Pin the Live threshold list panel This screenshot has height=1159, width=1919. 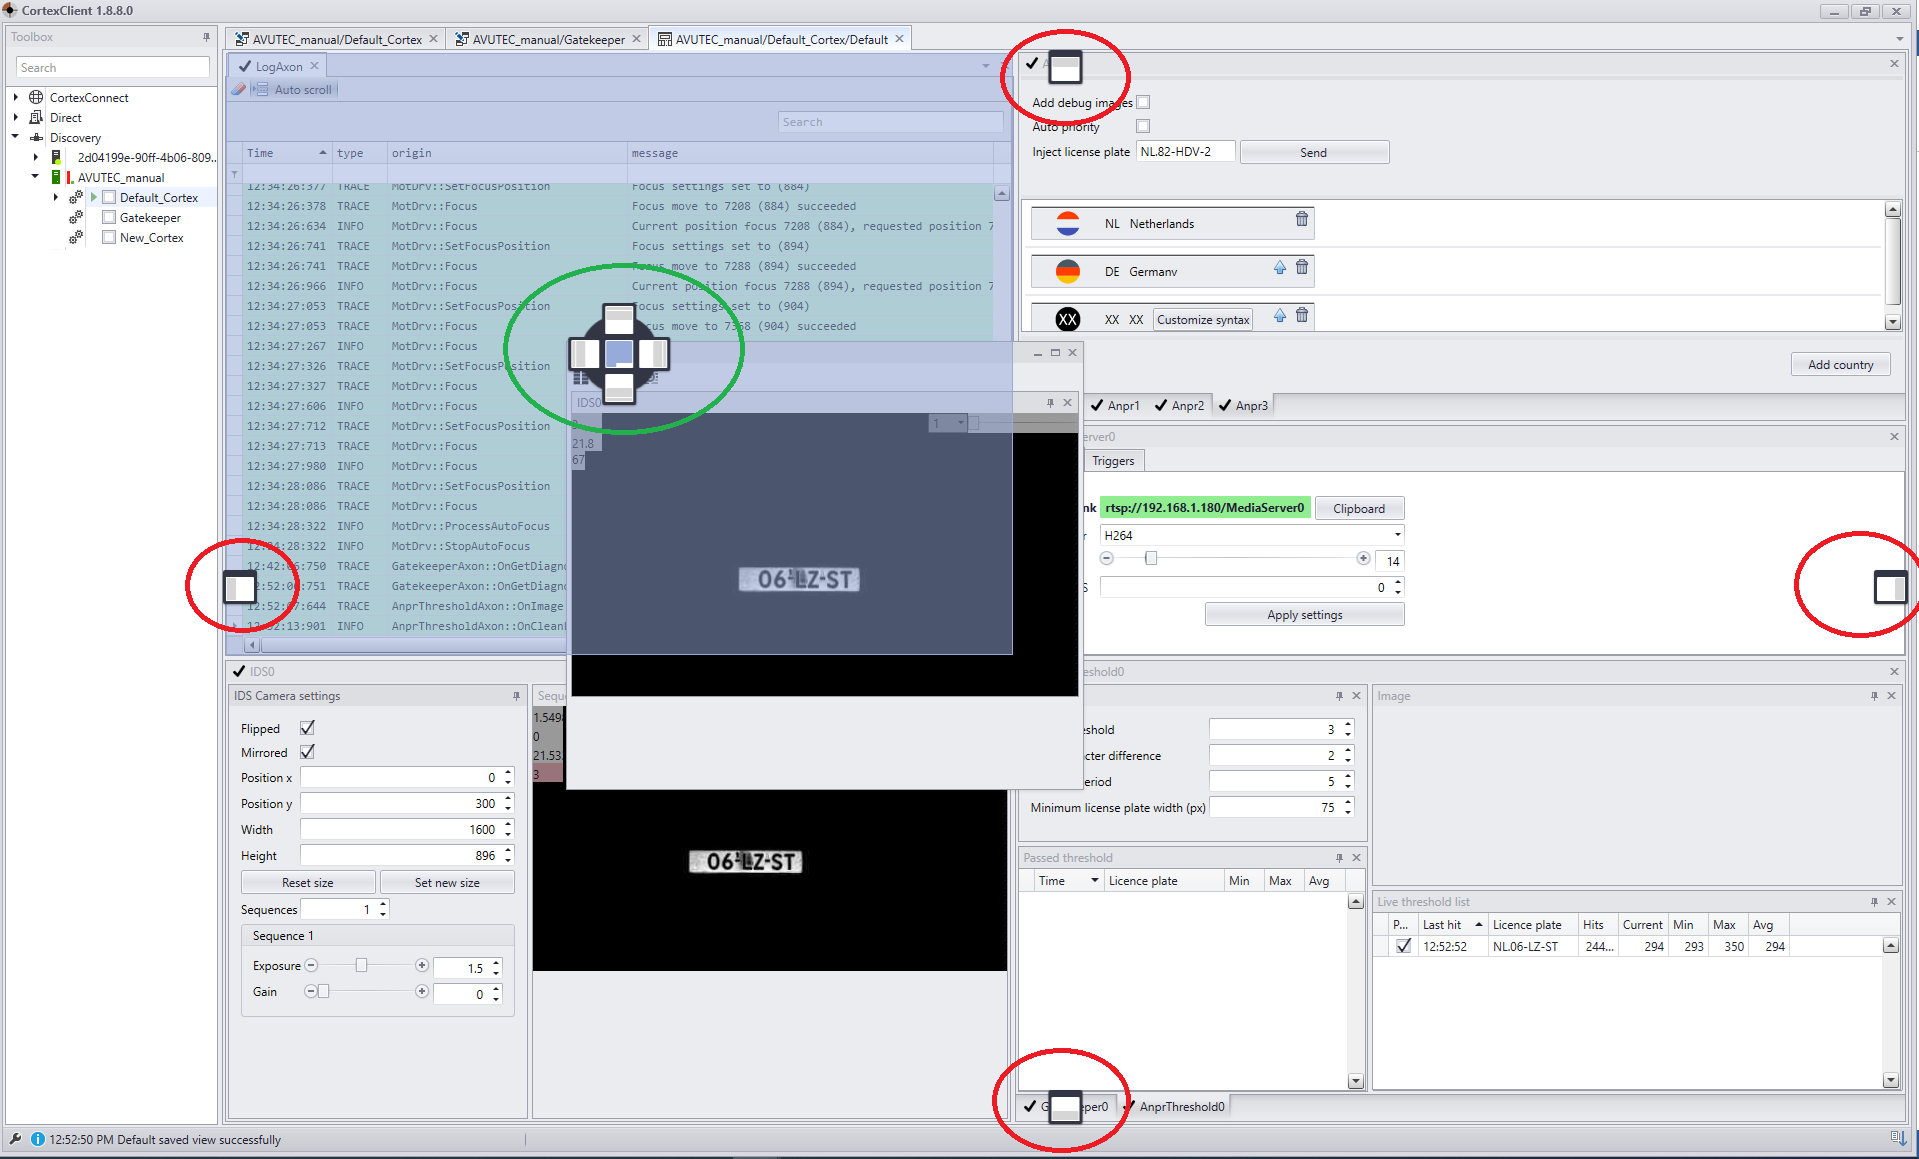(x=1874, y=902)
